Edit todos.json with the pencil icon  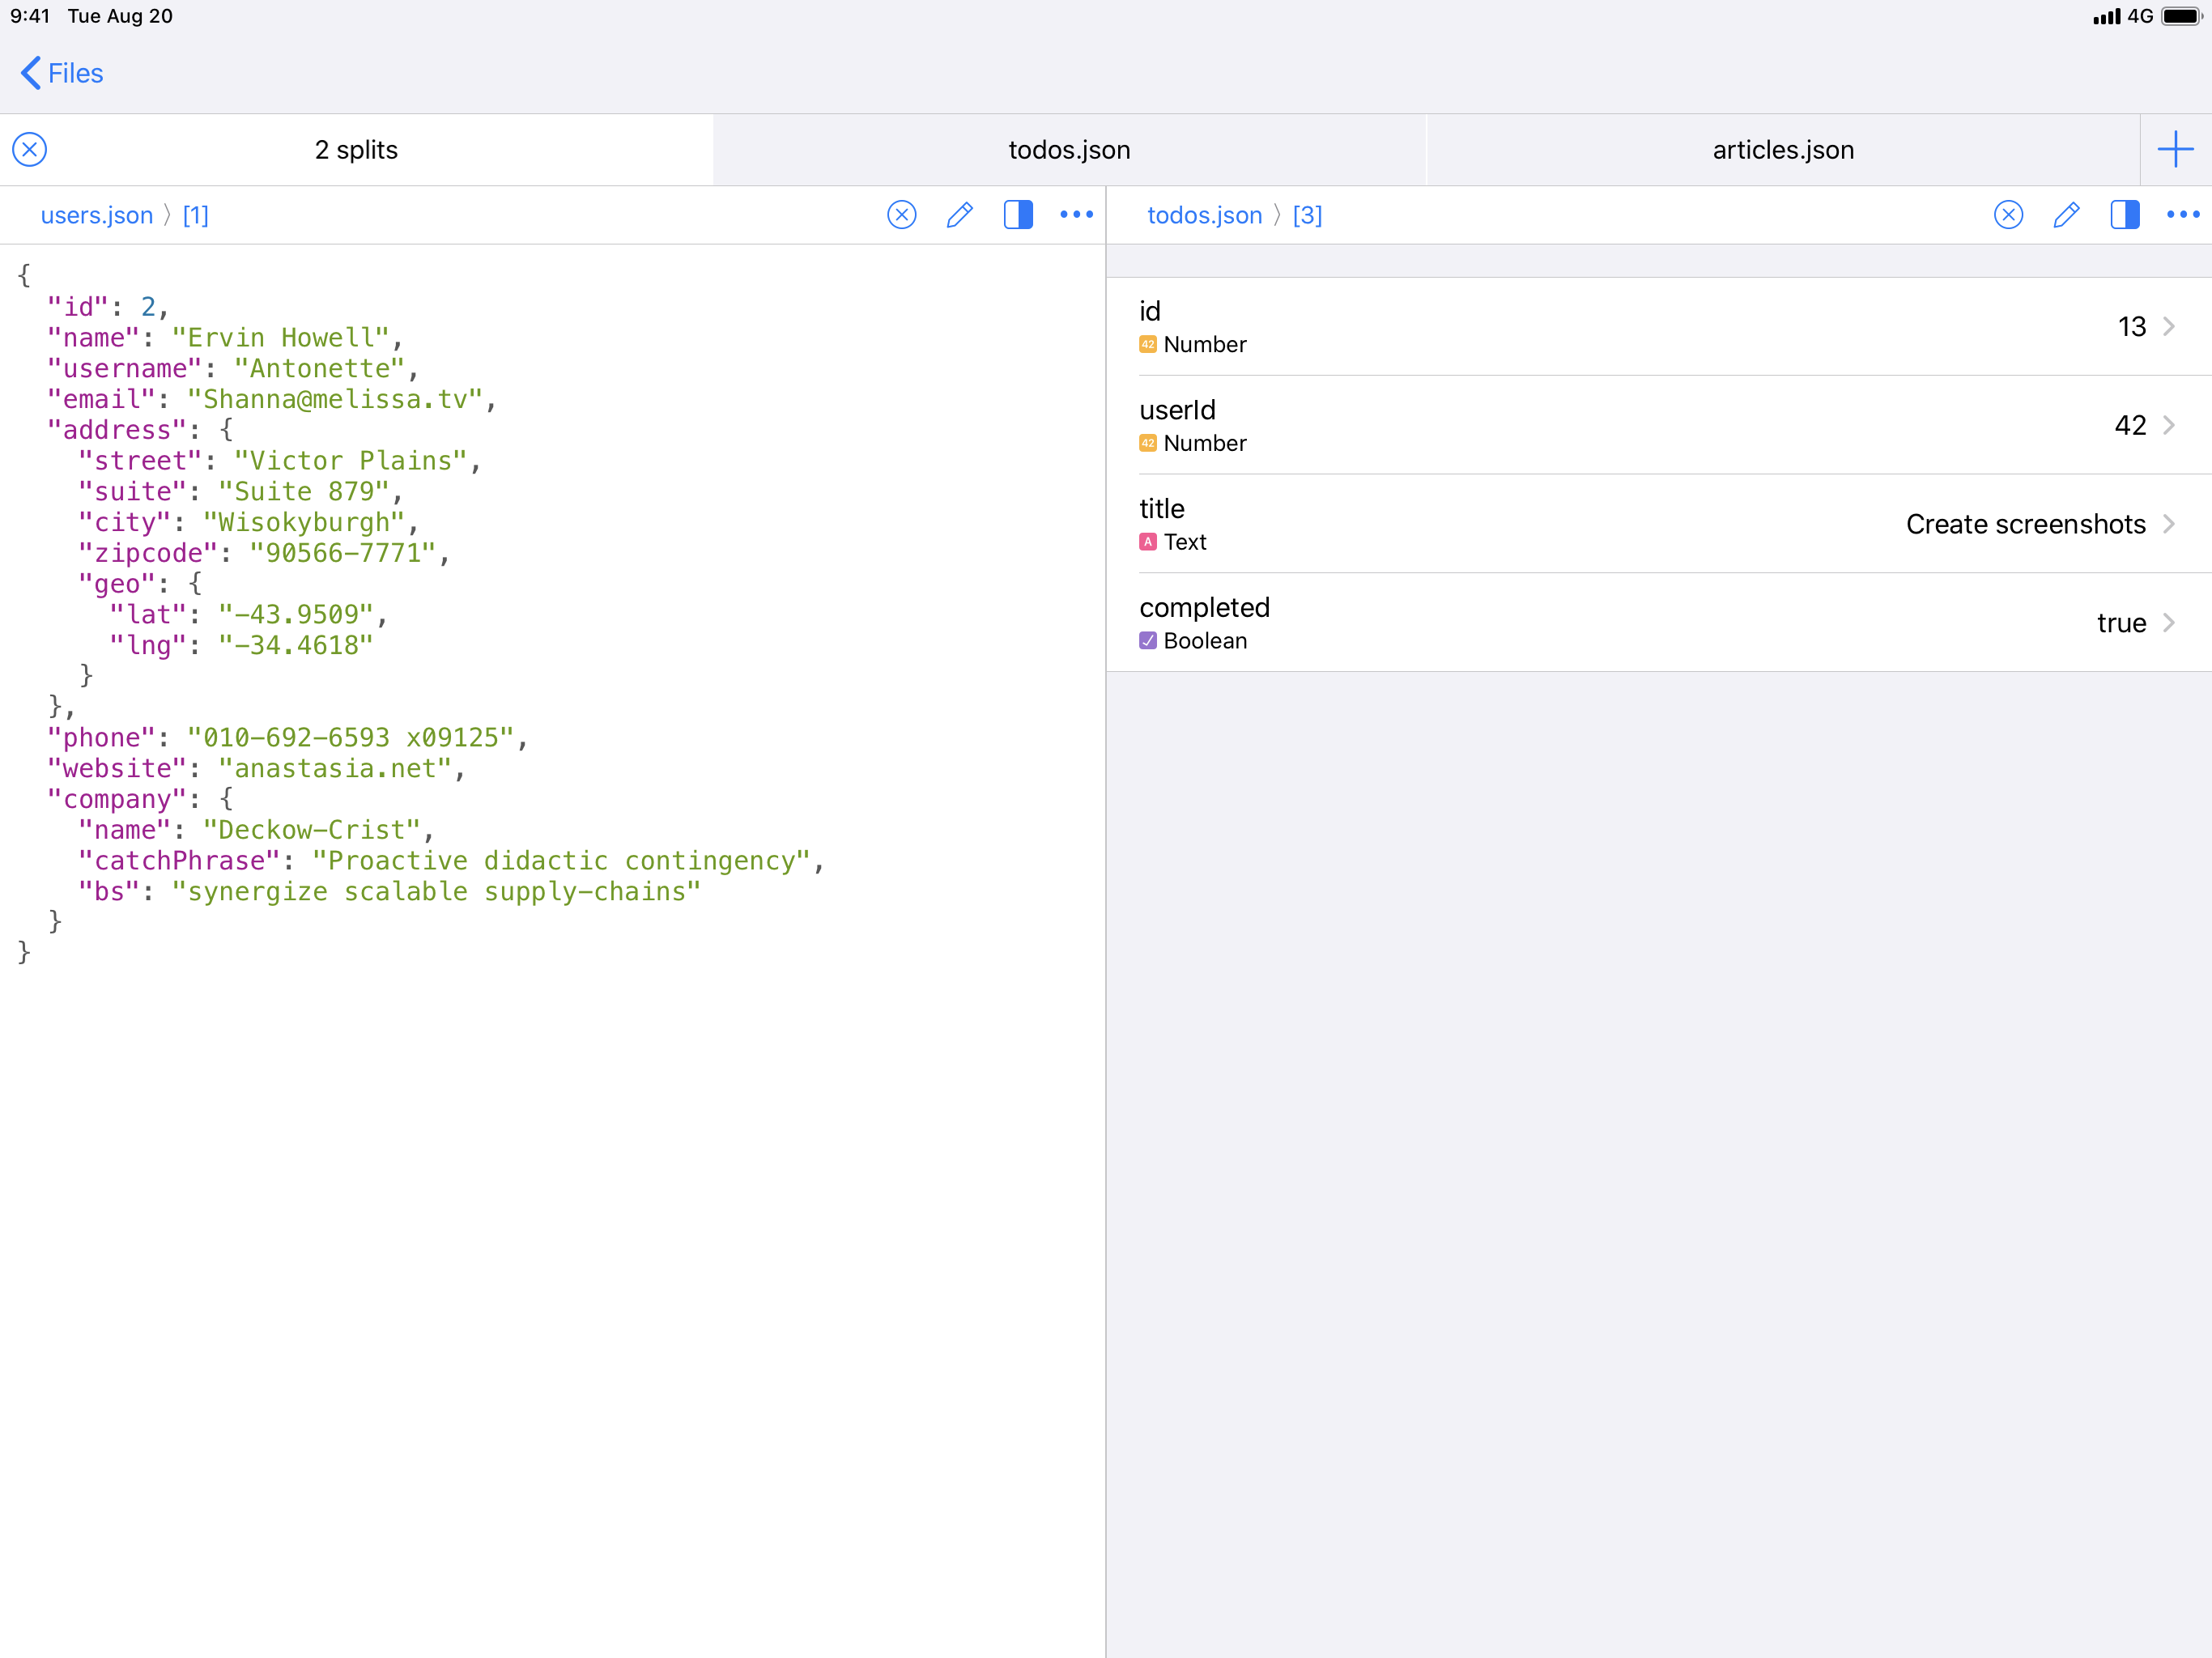2066,215
